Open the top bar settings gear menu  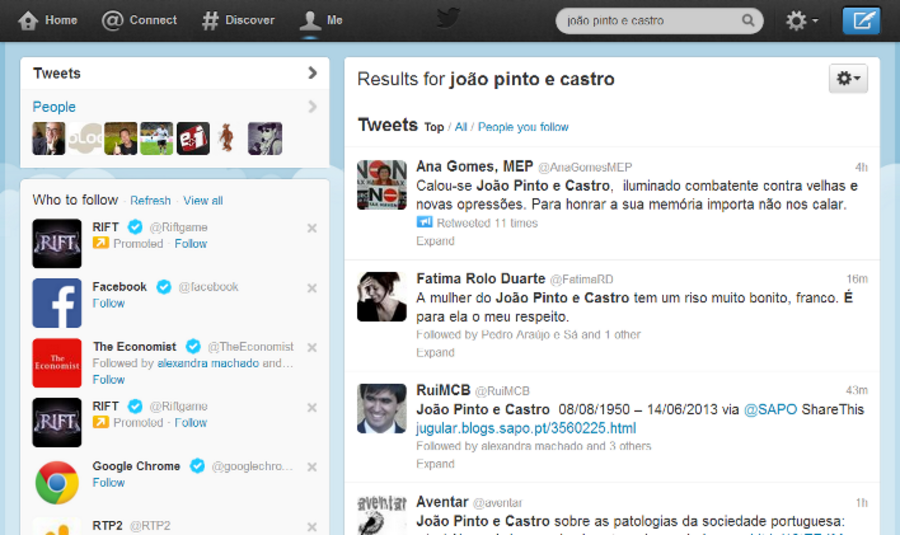(801, 21)
